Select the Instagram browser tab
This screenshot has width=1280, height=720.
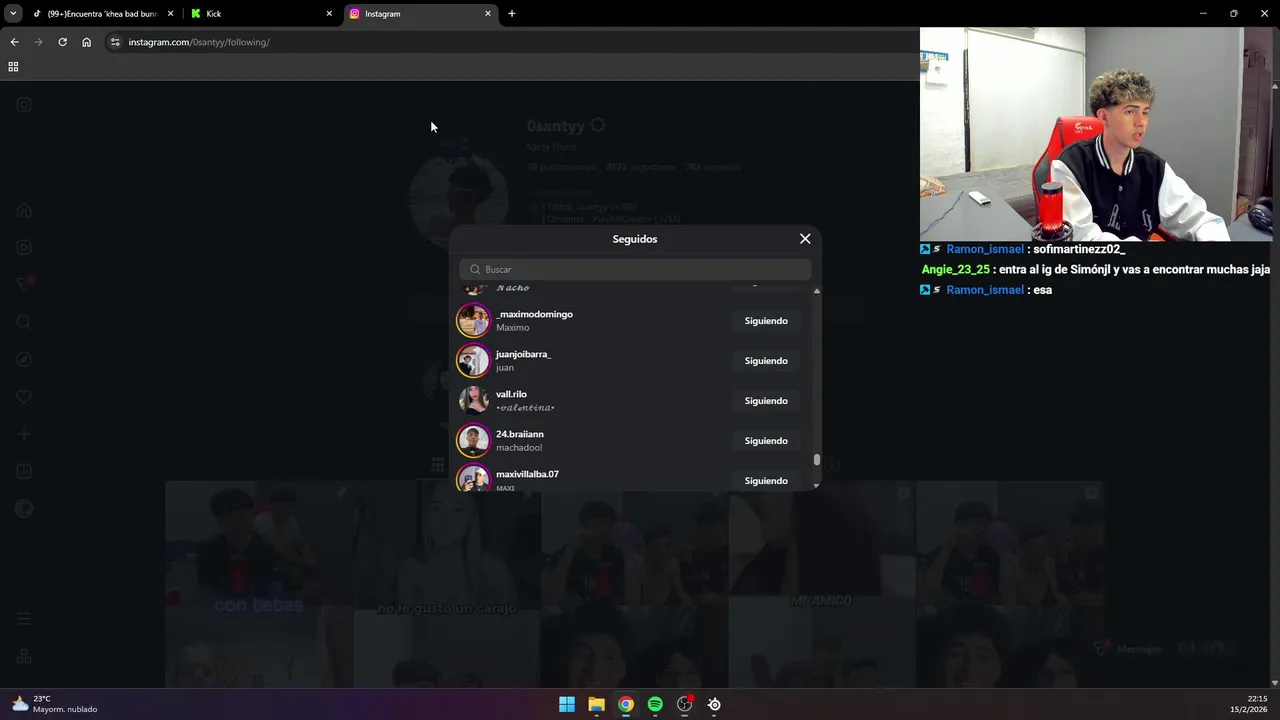click(420, 14)
